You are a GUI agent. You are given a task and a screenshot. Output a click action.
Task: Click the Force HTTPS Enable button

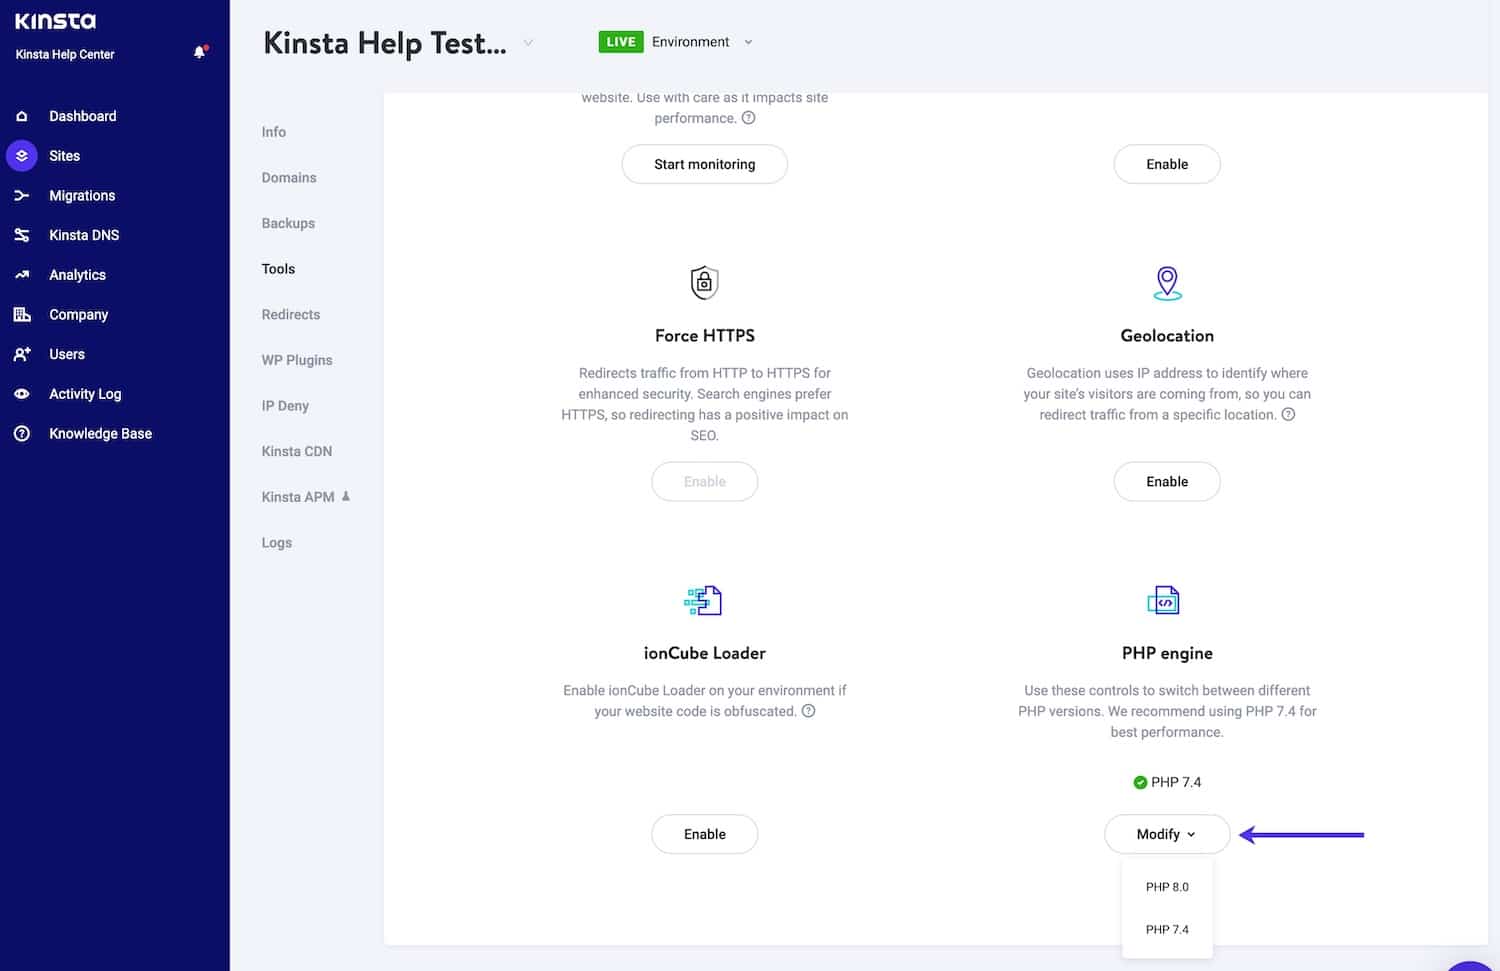705,481
